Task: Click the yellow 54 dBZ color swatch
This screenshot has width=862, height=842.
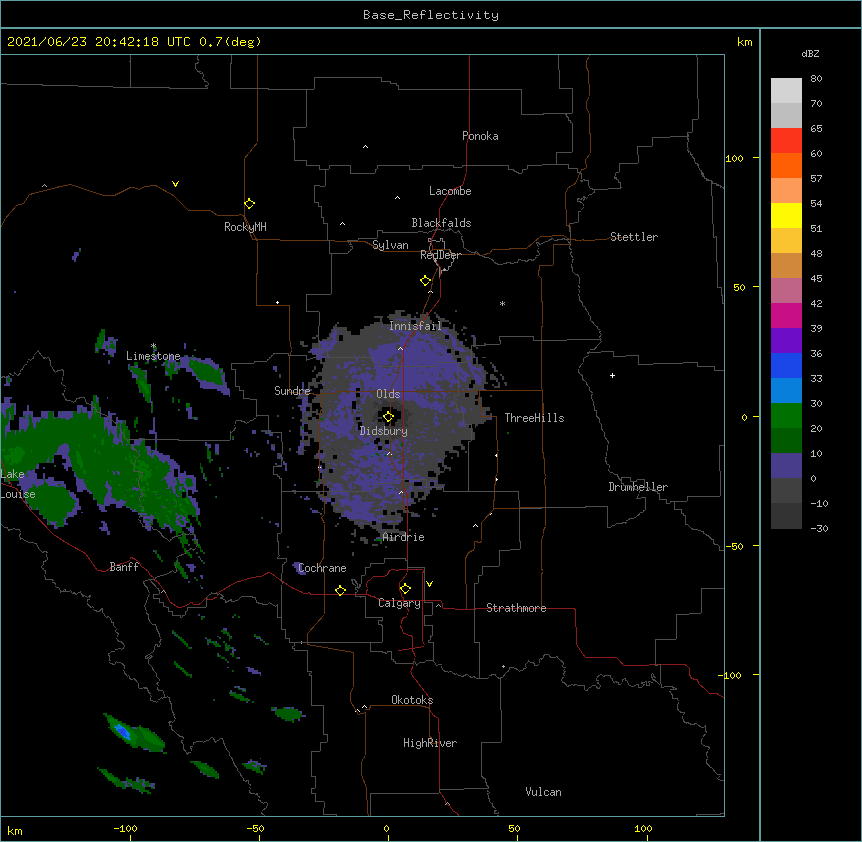Action: 786,215
